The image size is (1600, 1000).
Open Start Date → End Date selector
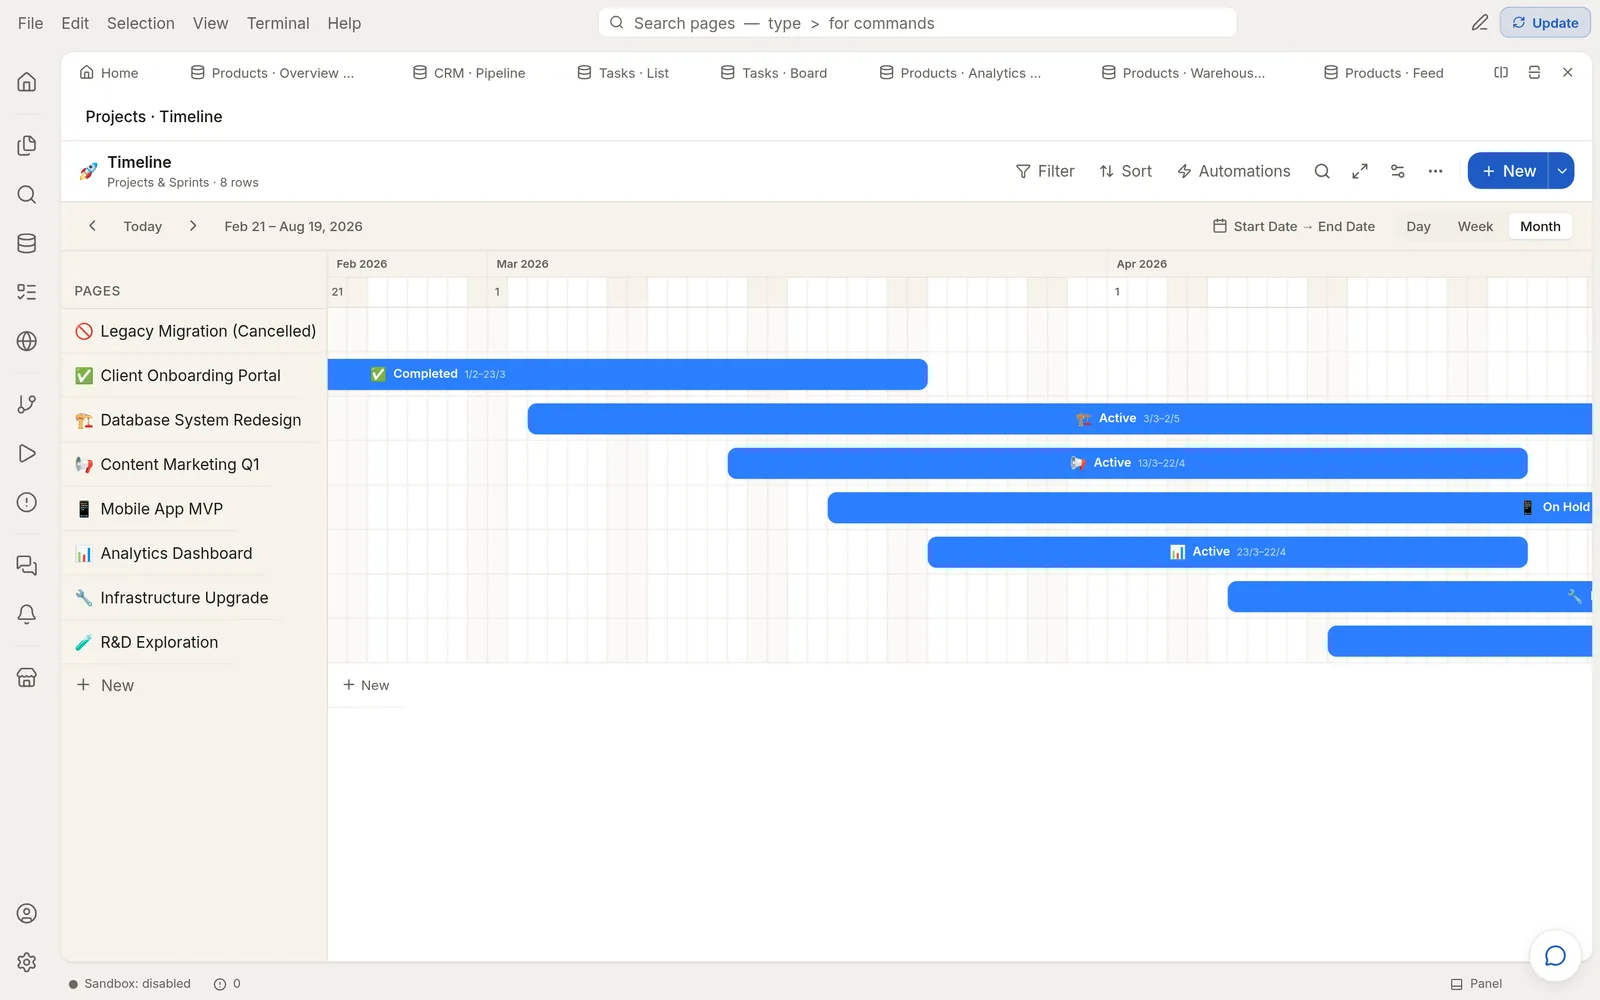[1294, 226]
